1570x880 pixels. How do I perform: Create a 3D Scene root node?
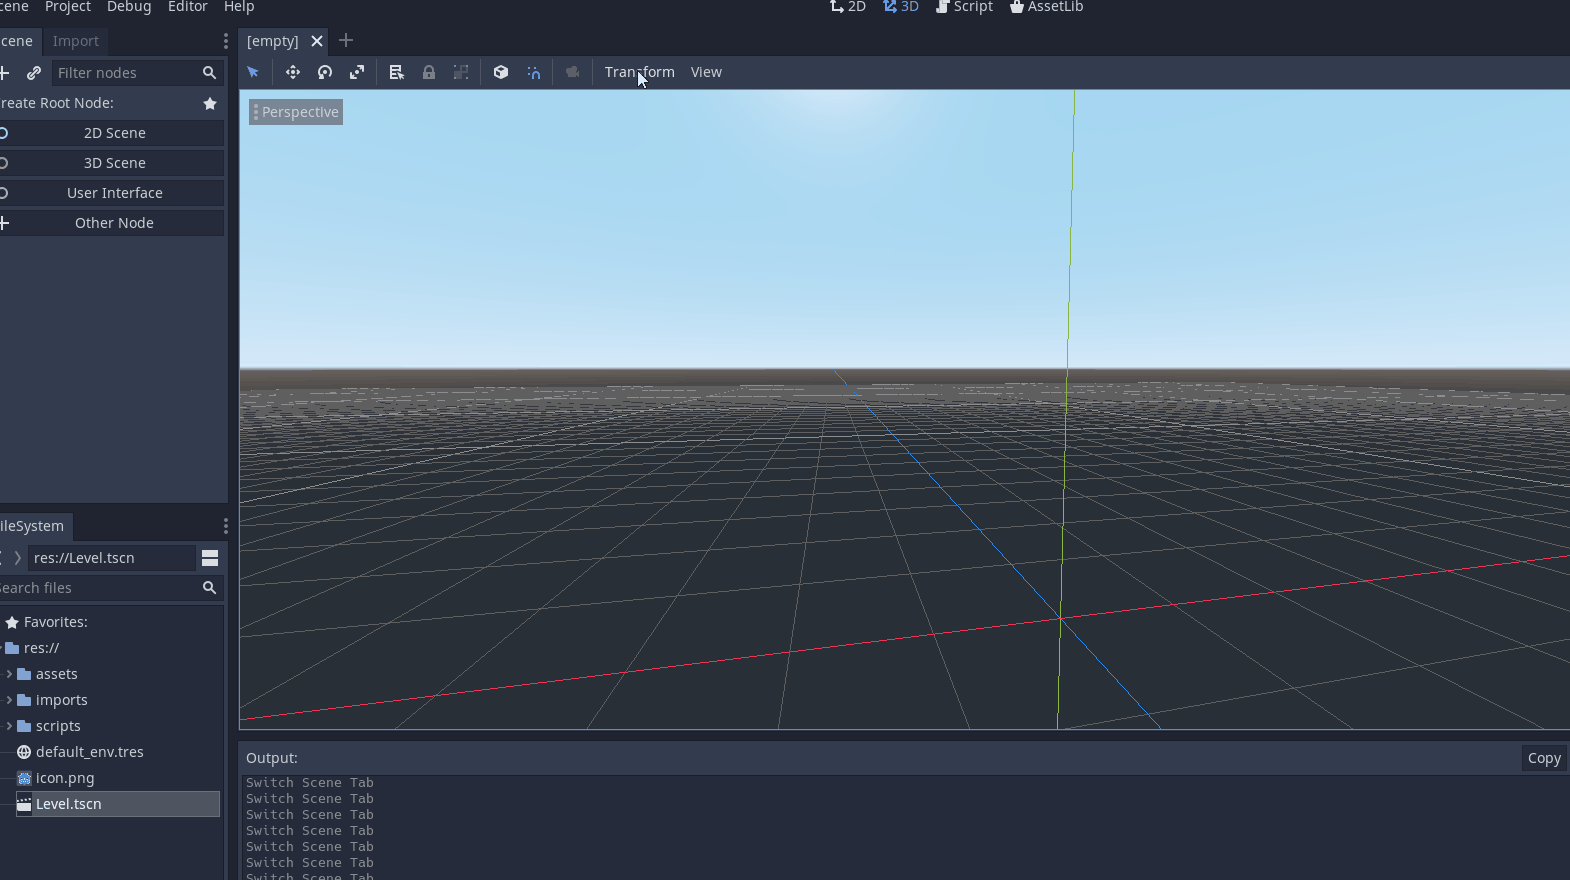pos(114,163)
